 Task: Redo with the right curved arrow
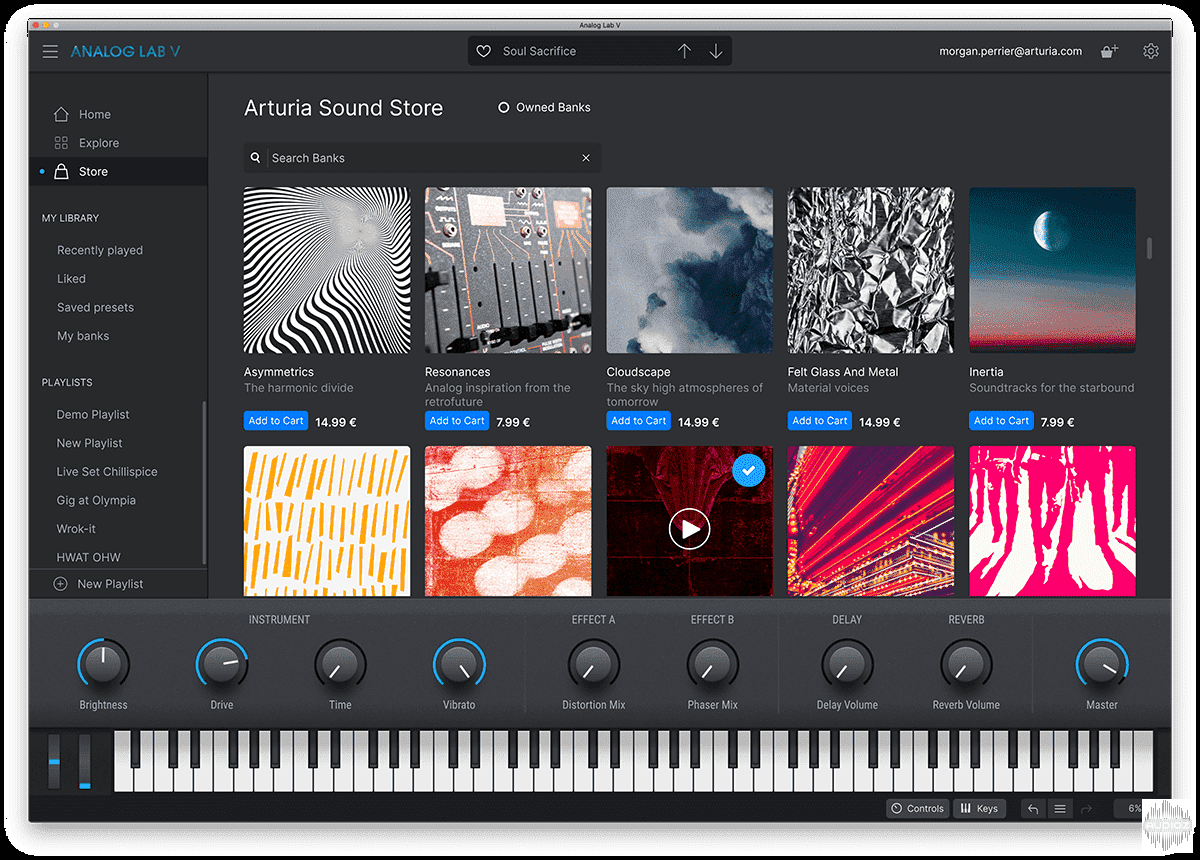(x=1086, y=809)
